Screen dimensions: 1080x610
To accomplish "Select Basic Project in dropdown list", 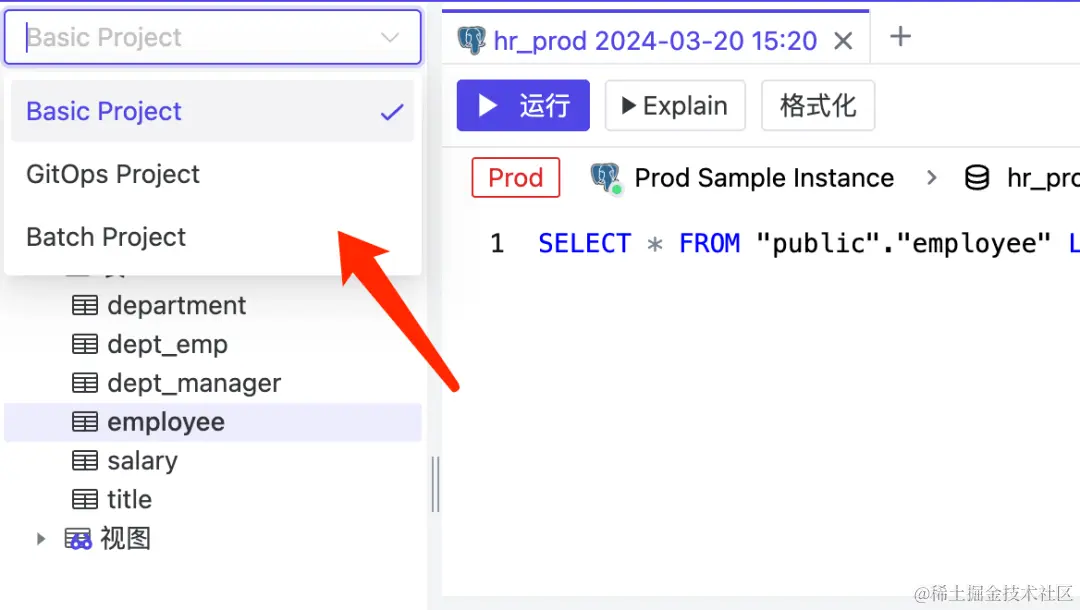I will 212,112.
